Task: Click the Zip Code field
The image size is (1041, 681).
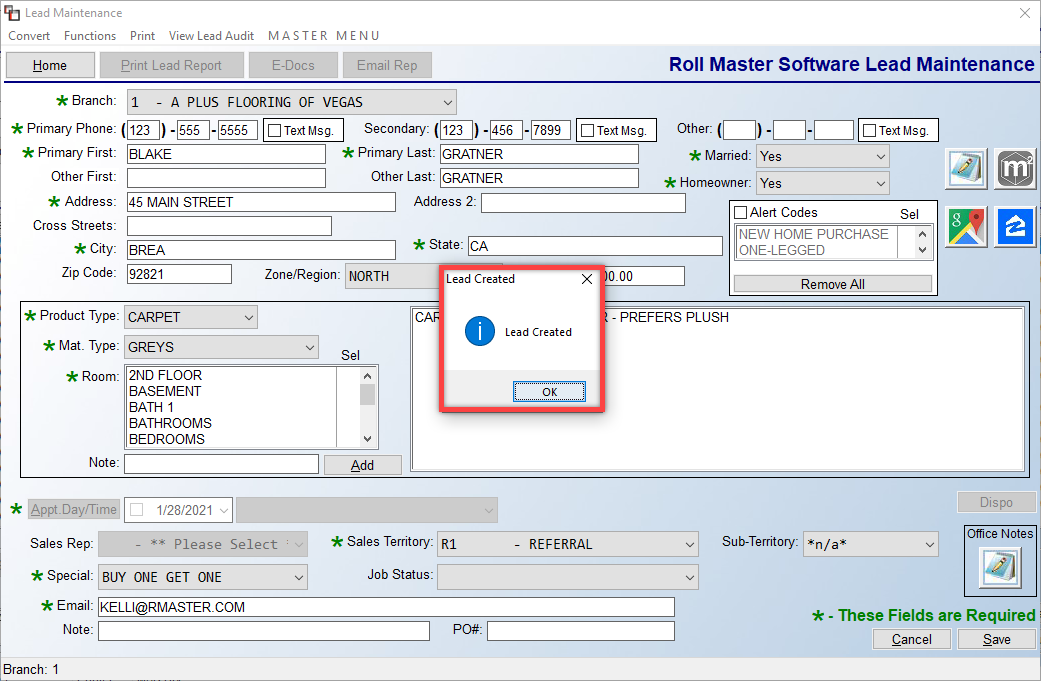Action: tap(179, 274)
